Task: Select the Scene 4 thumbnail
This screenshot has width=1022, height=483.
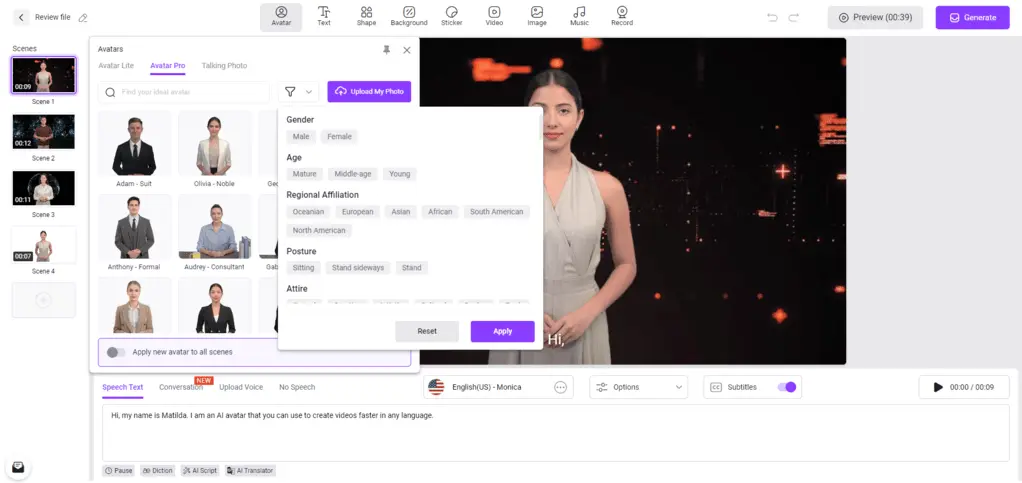Action: click(44, 244)
